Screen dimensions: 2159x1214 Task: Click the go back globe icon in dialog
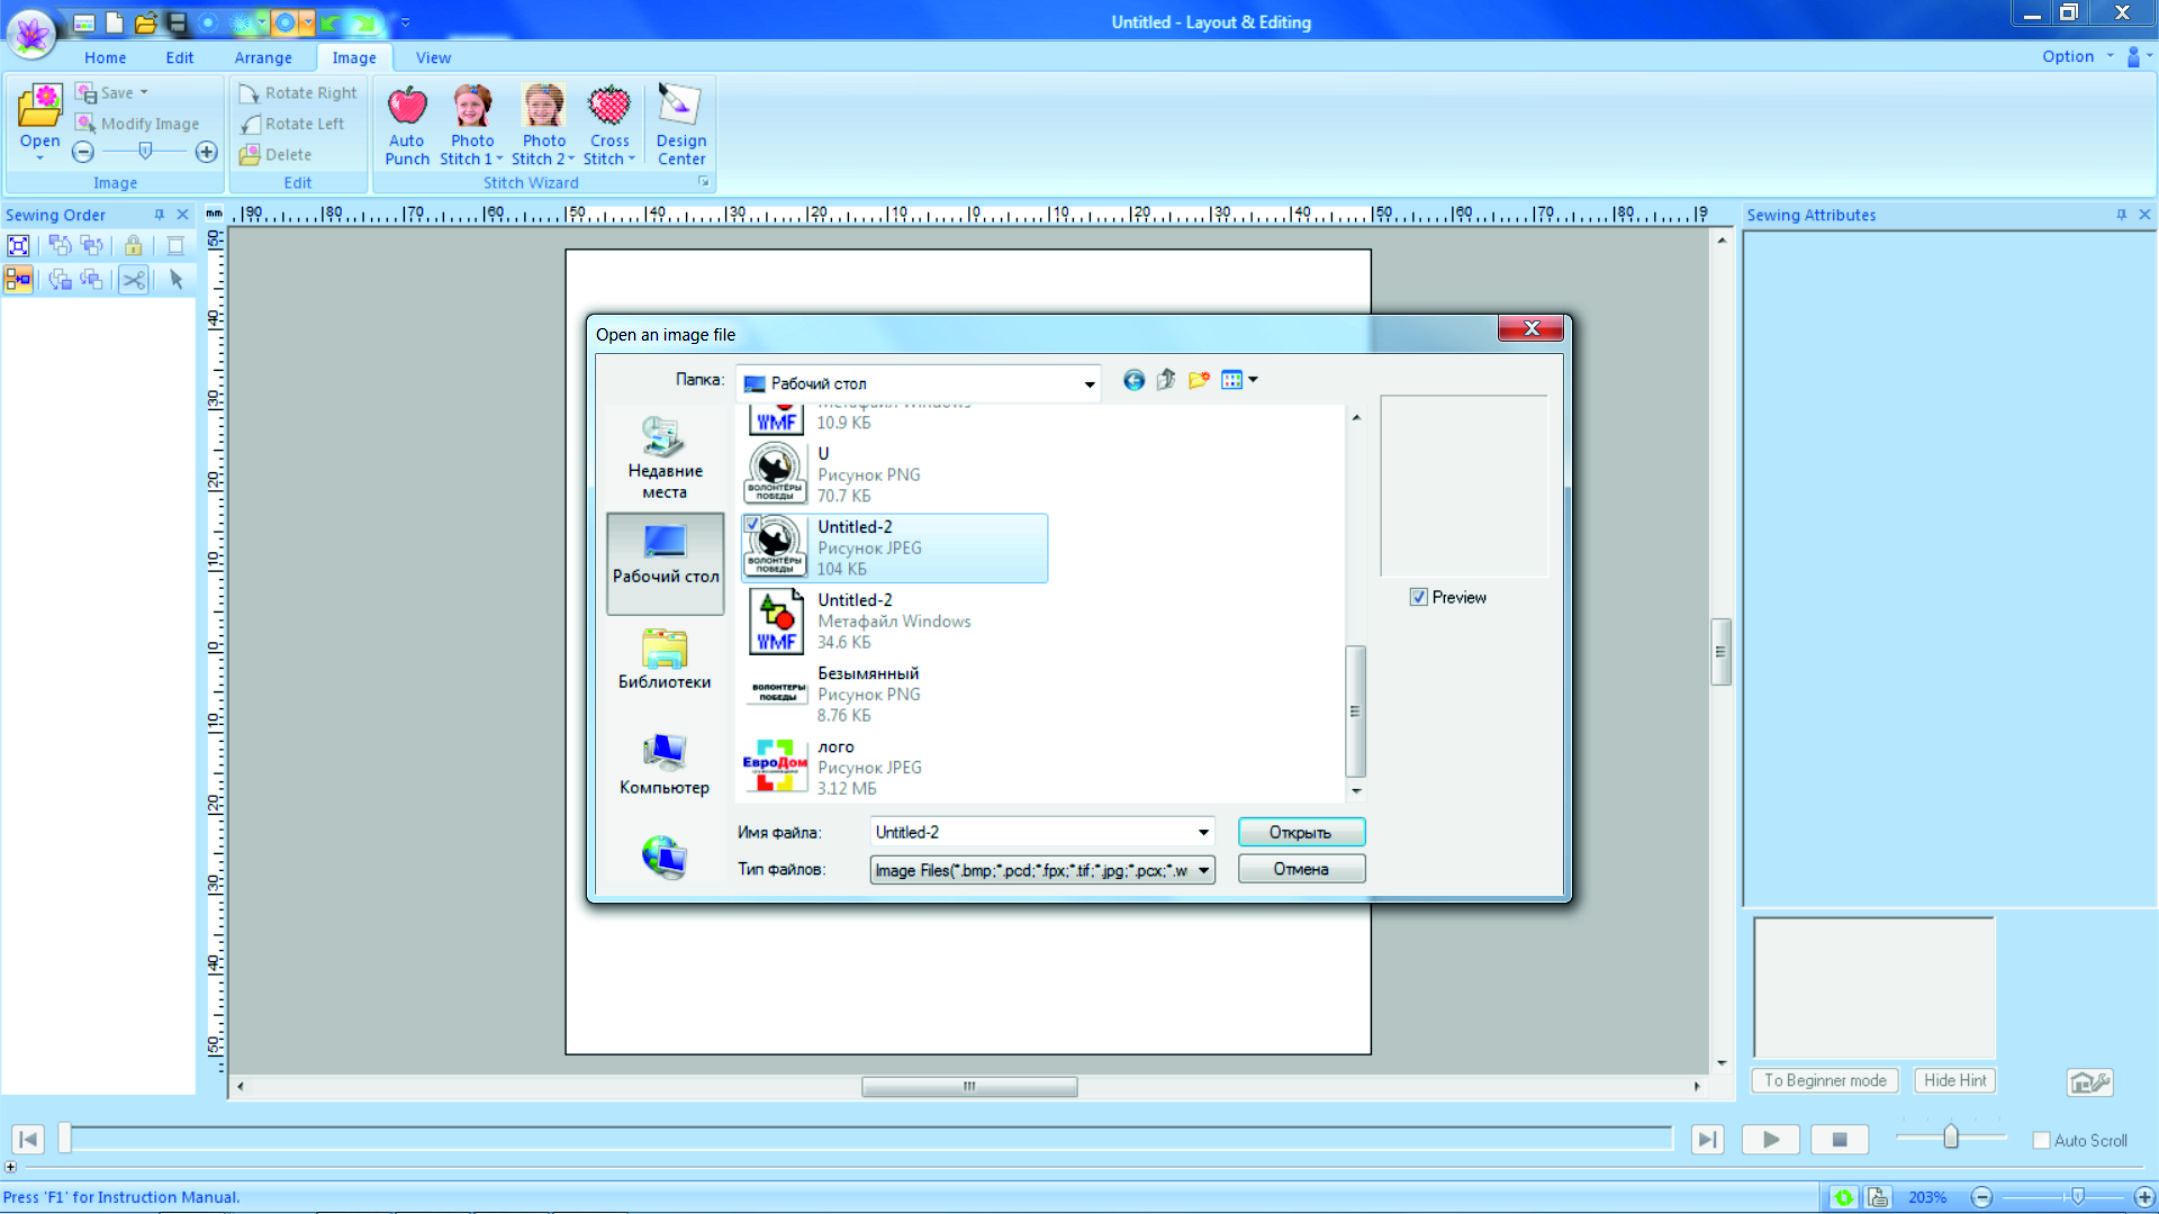tap(1133, 380)
